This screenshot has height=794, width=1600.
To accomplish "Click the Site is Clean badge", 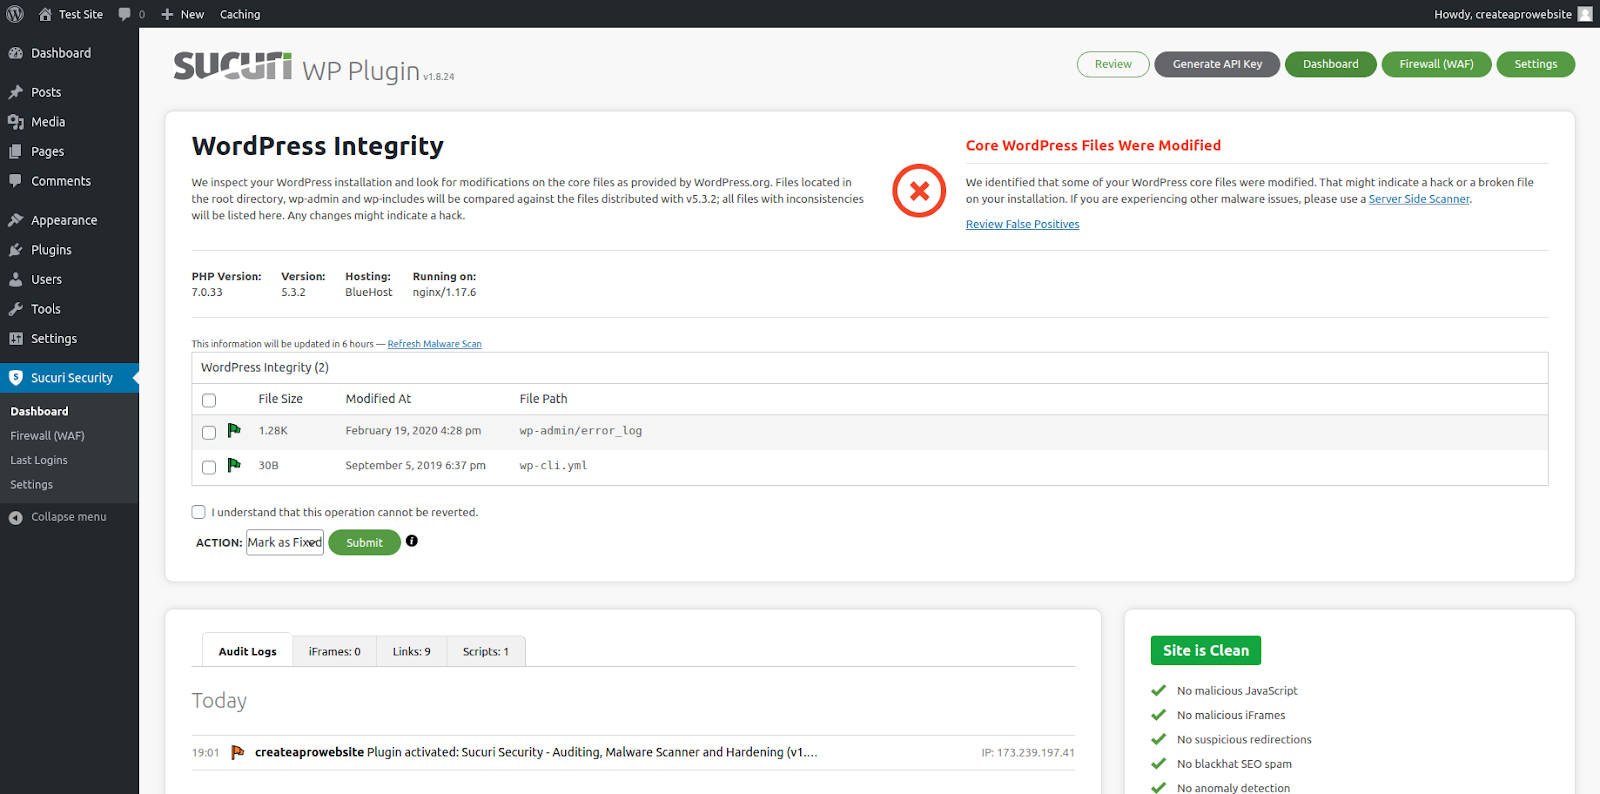I will click(x=1206, y=650).
